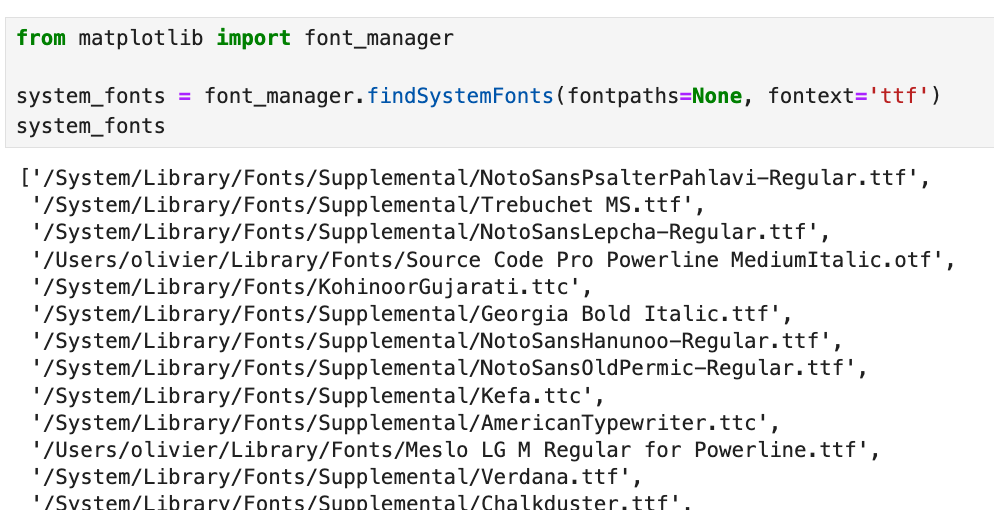Click the Georgia Bold Italic.ttf output line
Viewport: 994px width, 510px height.
pos(413,314)
